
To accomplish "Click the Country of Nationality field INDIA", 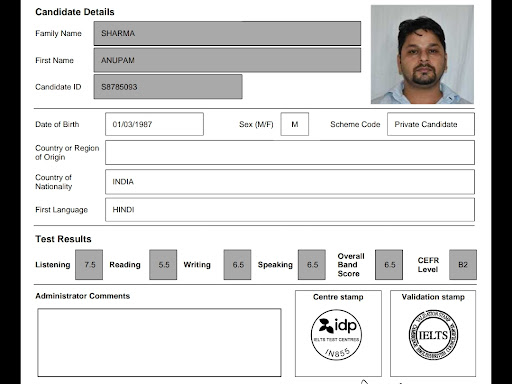I will (x=290, y=182).
